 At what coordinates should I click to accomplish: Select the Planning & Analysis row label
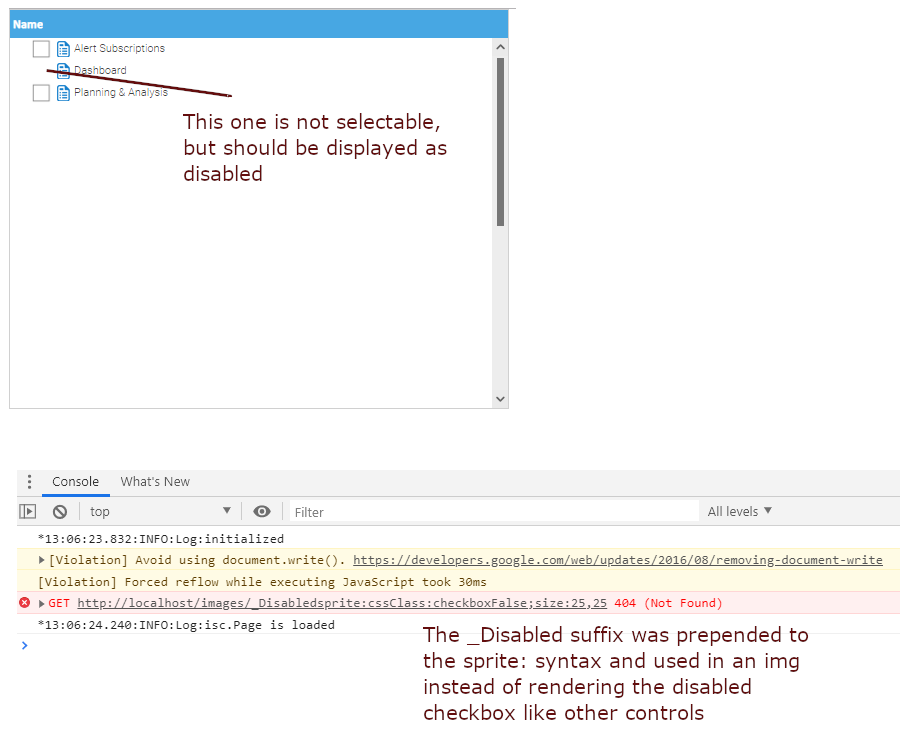tap(121, 92)
